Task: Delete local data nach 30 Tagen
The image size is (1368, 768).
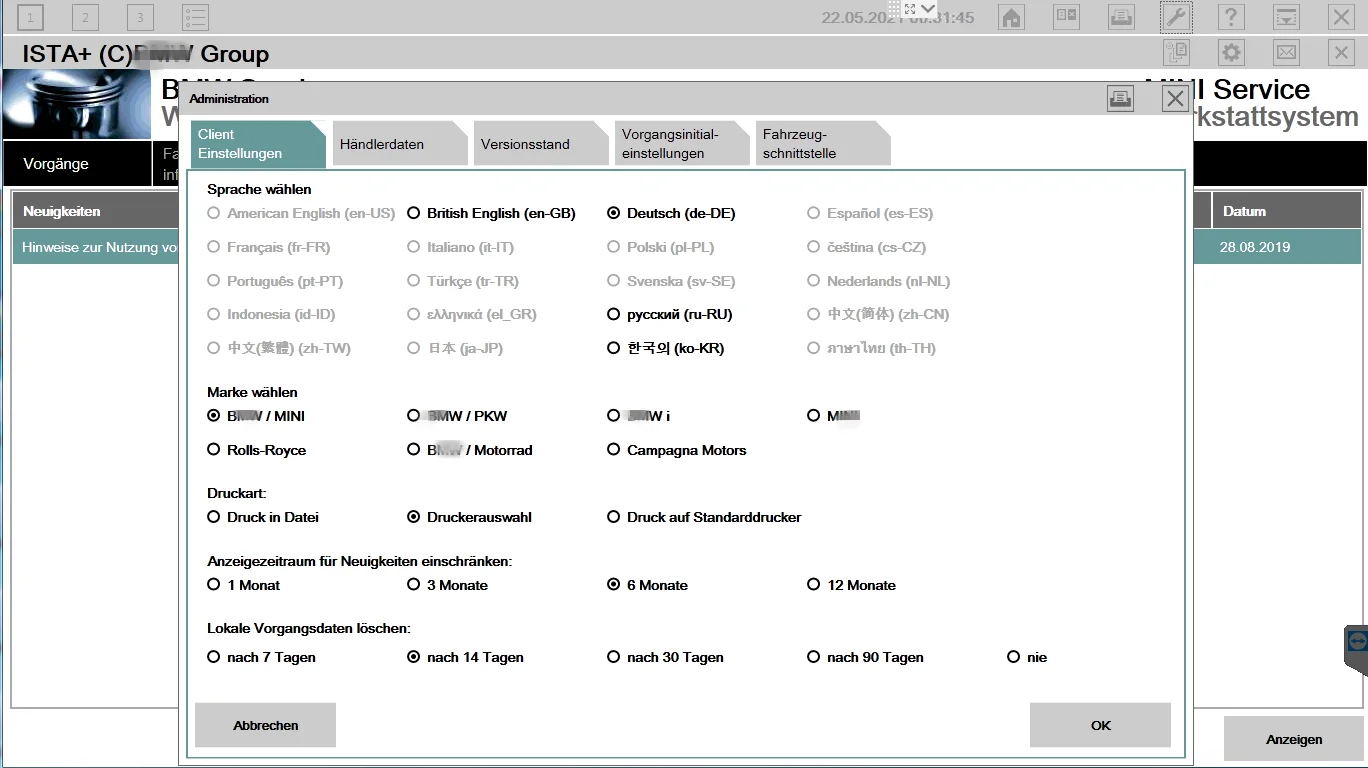Action: 665,657
